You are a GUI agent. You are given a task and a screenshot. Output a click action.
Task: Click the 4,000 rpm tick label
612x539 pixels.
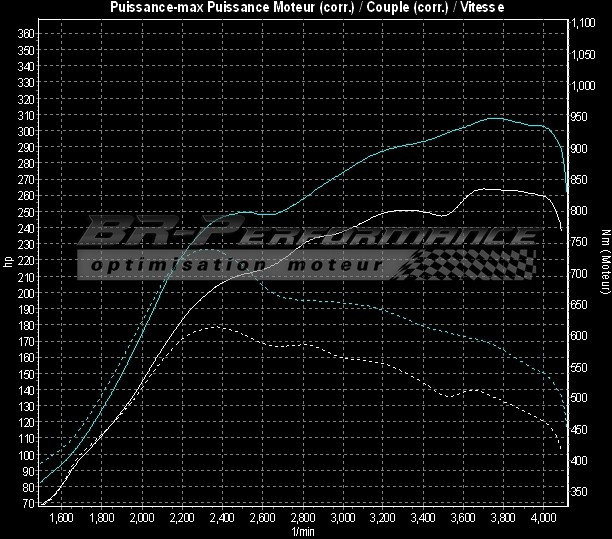[543, 518]
